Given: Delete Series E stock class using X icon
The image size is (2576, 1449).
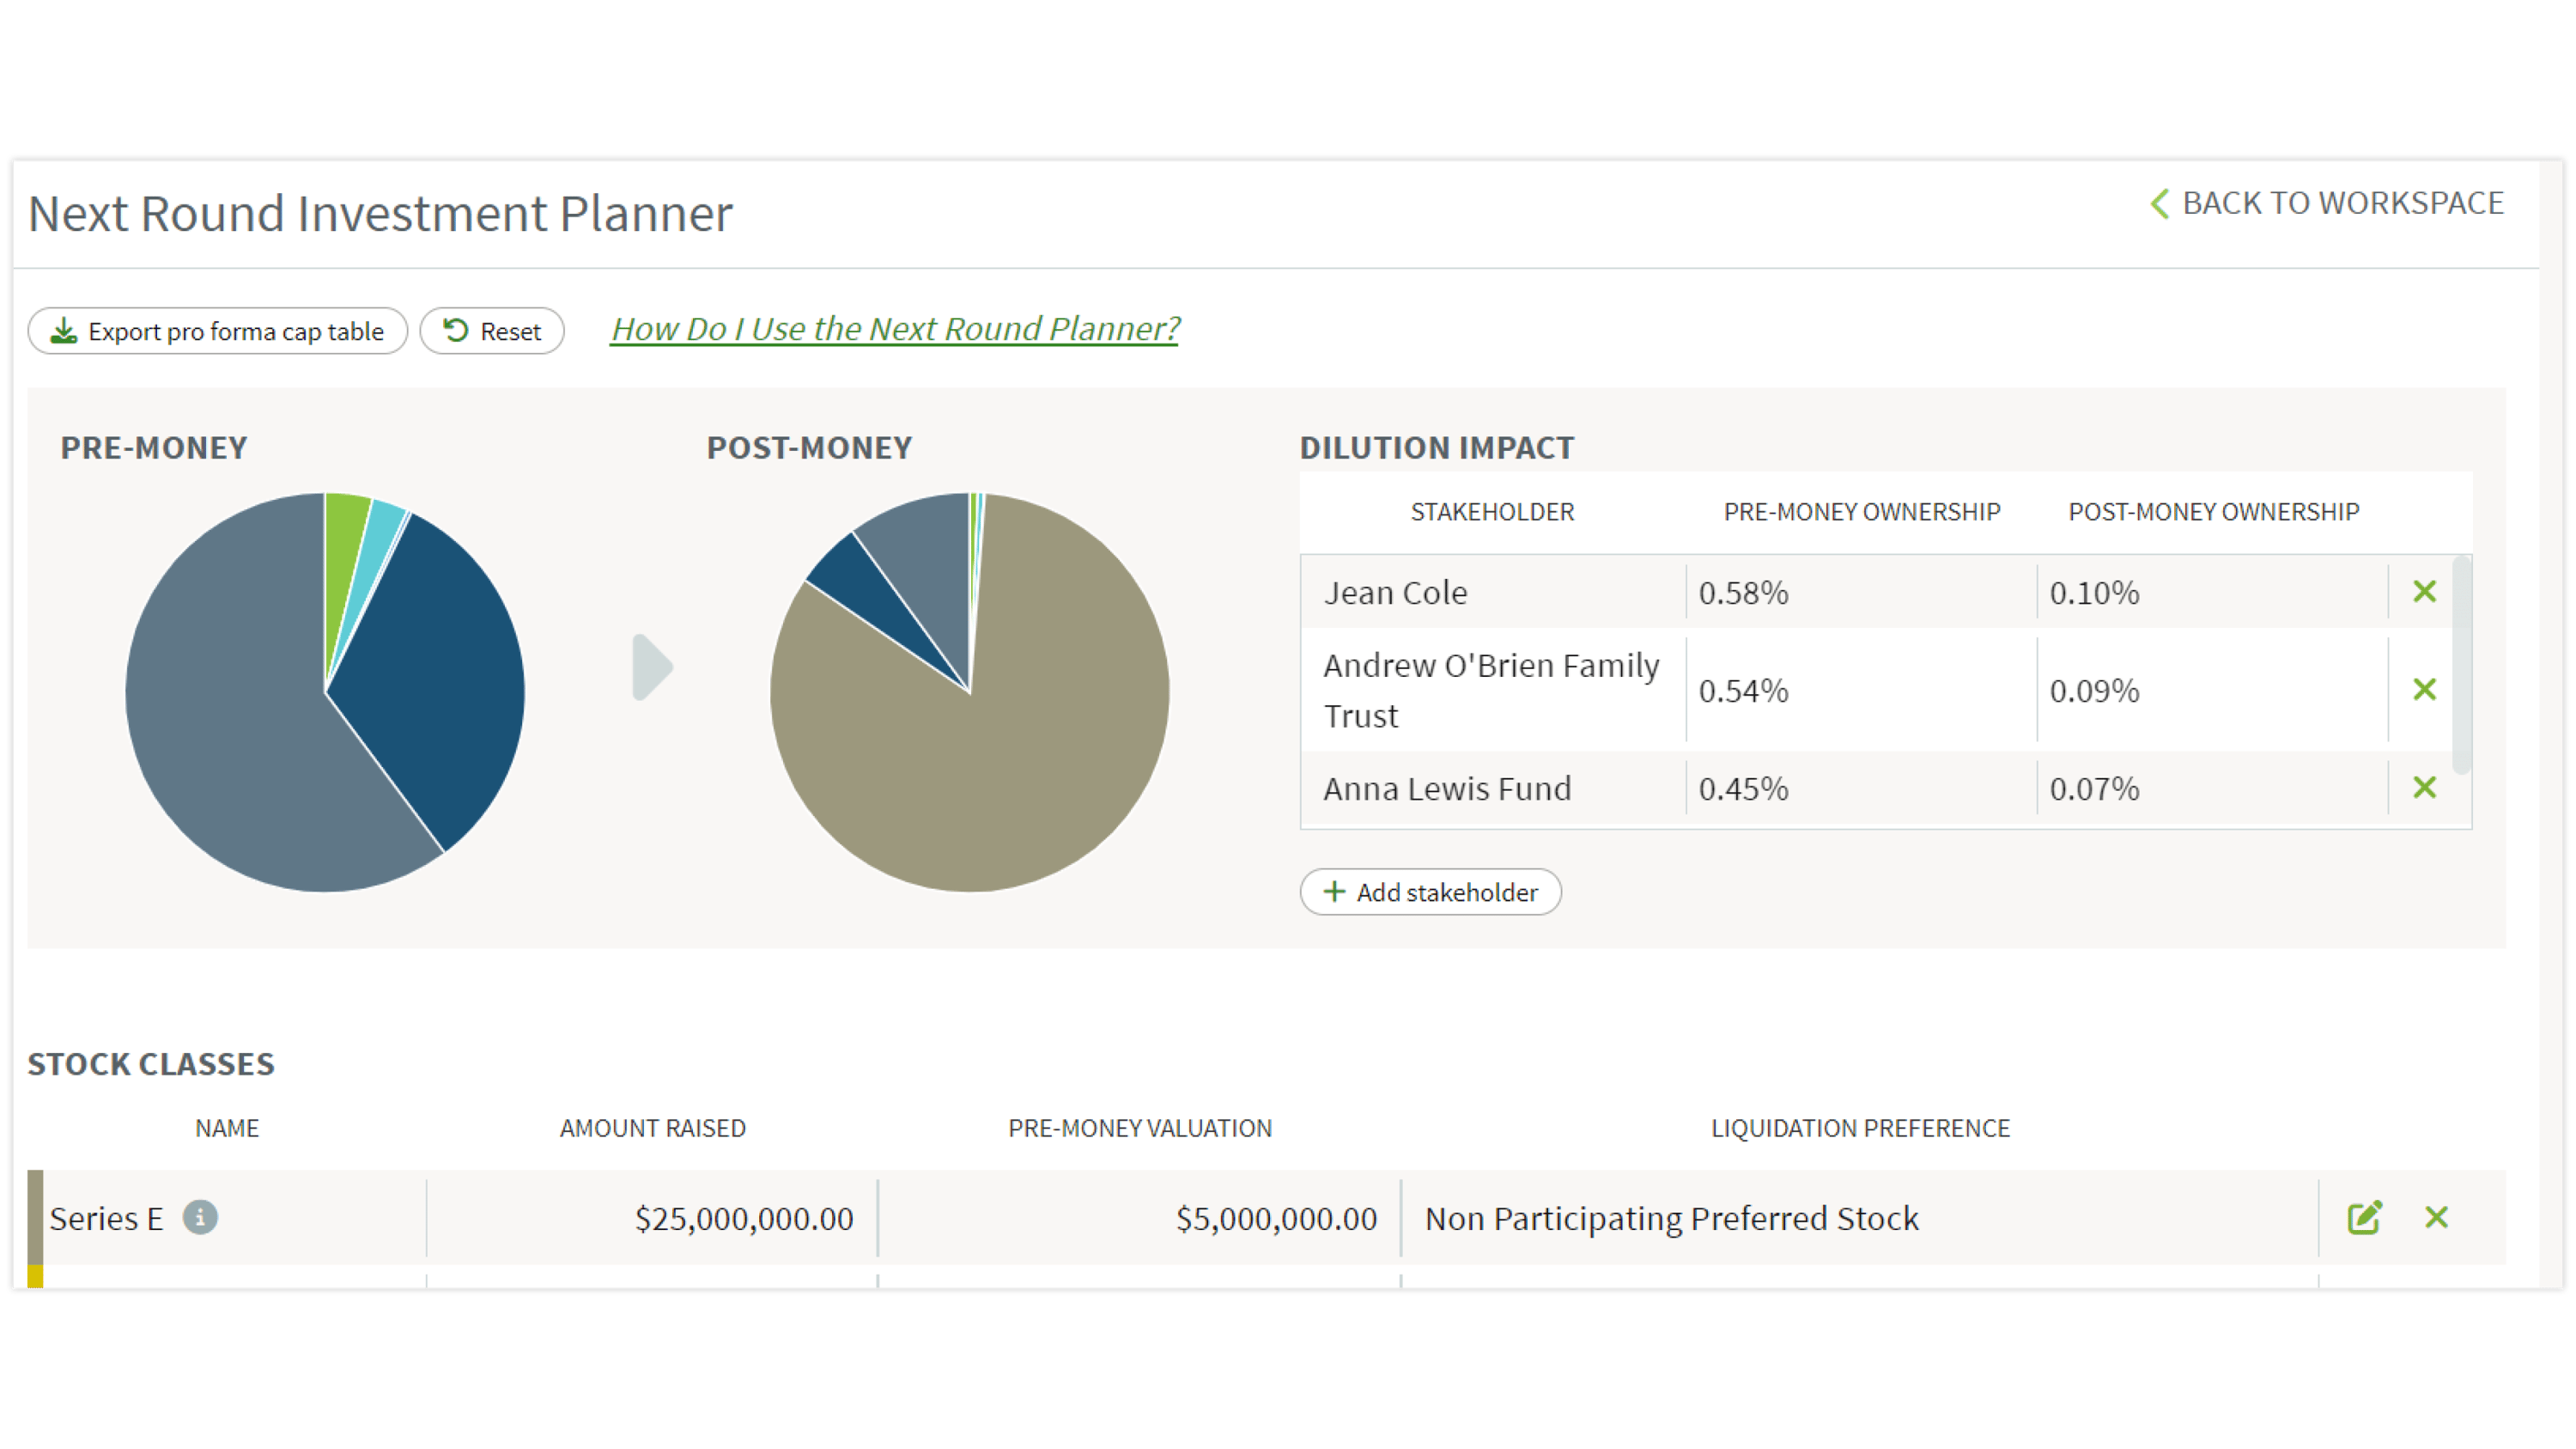Looking at the screenshot, I should 2437,1218.
